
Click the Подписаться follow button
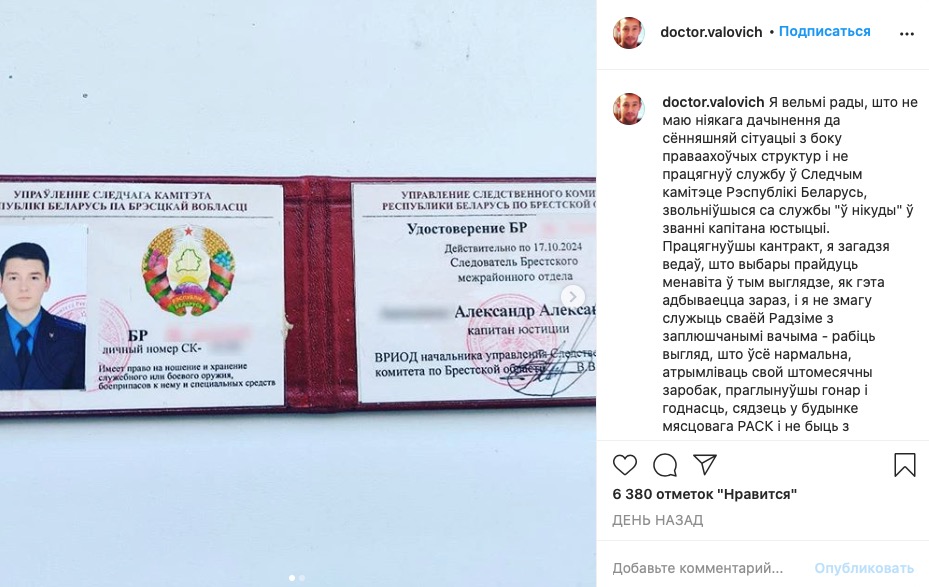point(824,31)
